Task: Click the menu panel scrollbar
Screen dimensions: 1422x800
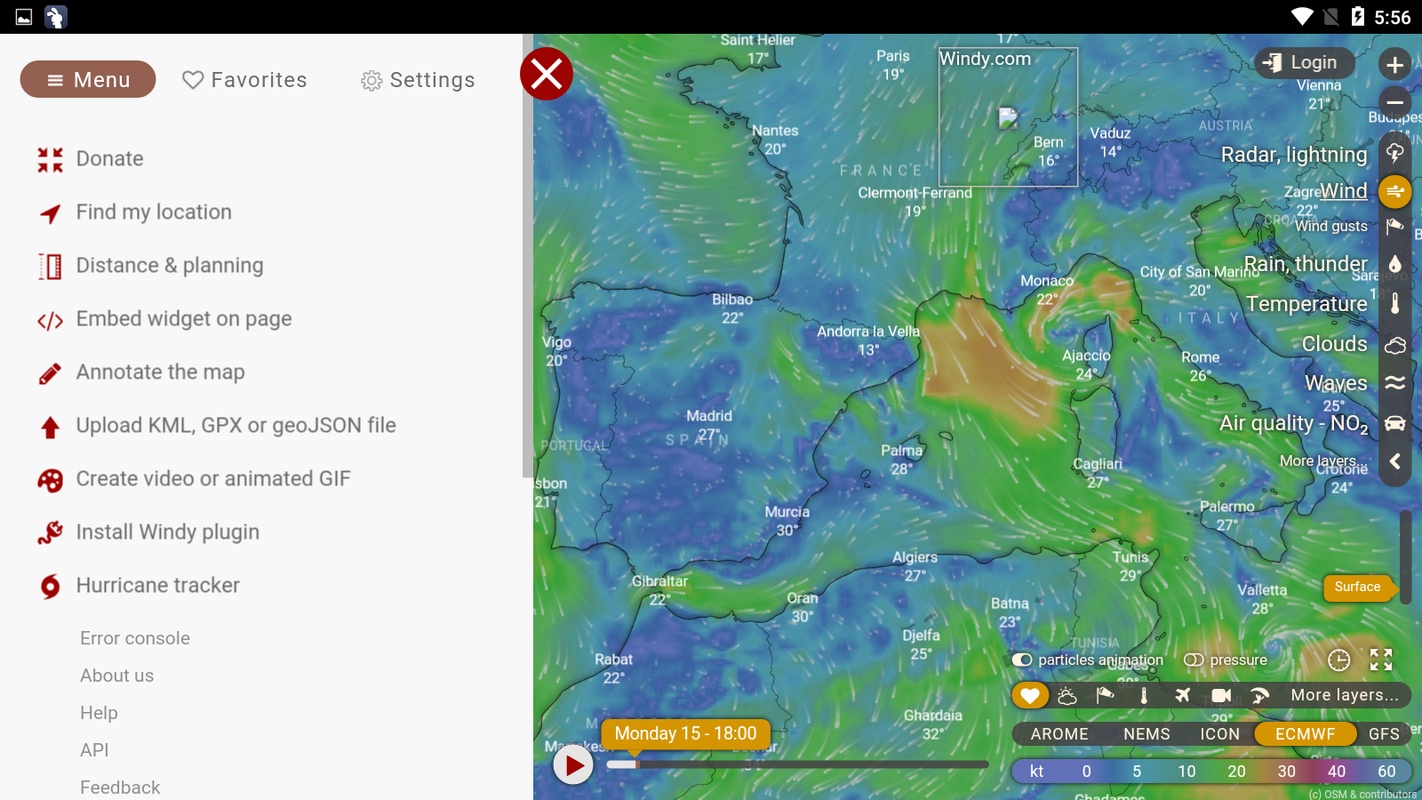Action: coord(527,255)
